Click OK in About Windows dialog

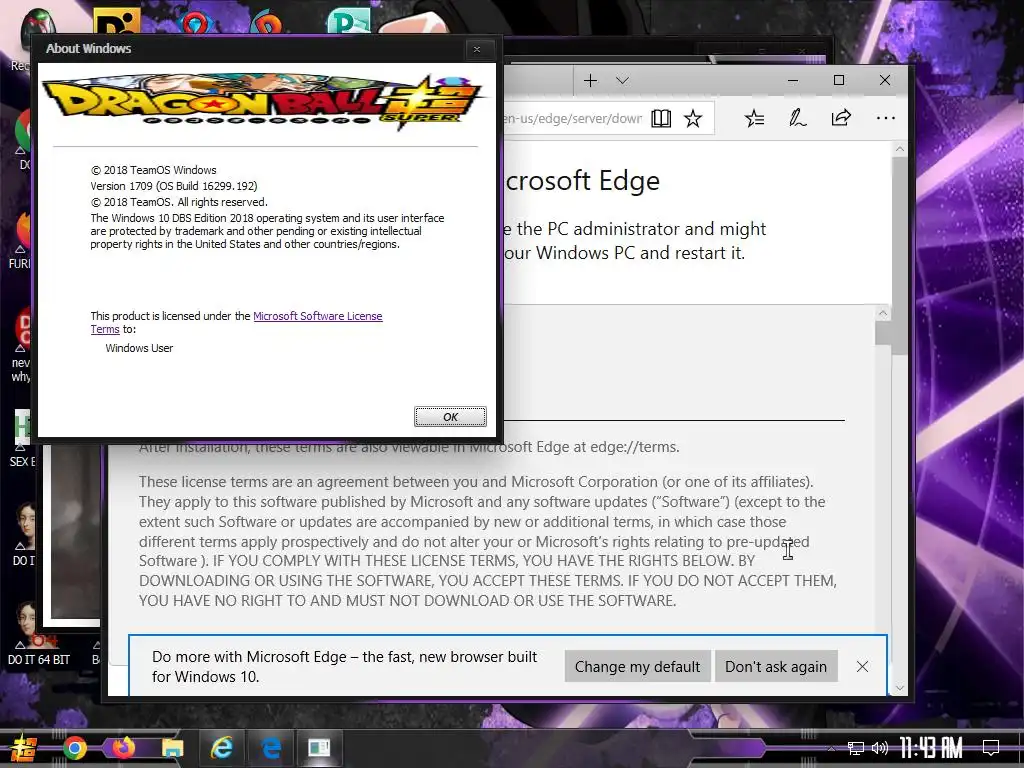(450, 417)
